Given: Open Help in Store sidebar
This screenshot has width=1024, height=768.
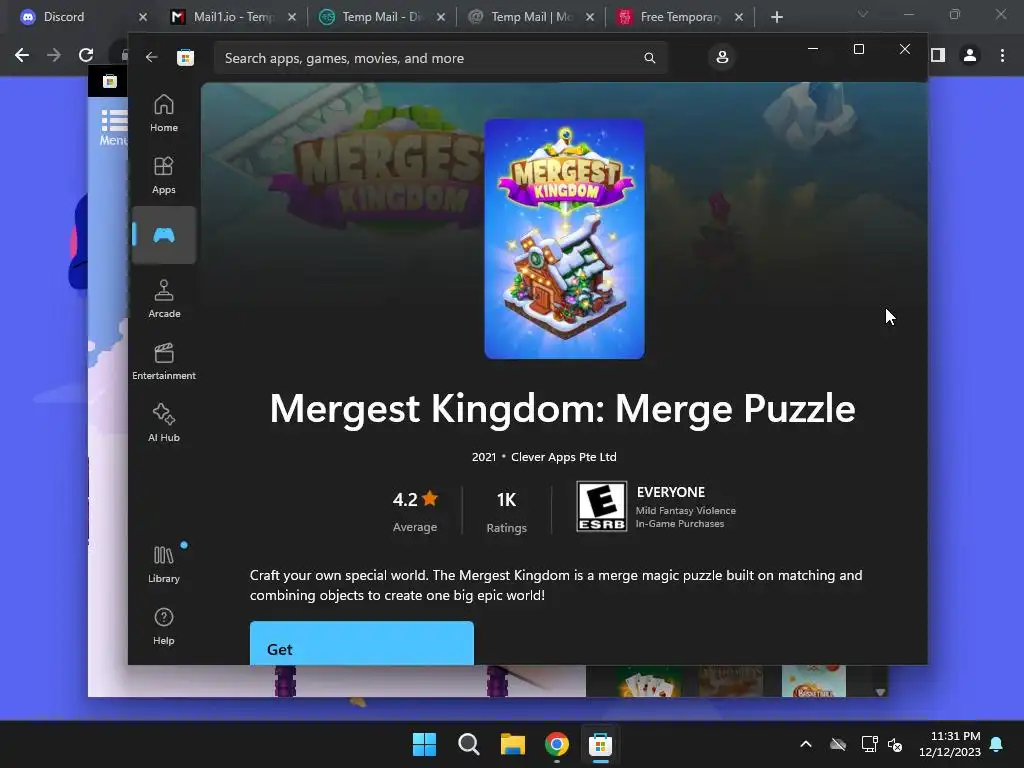Looking at the screenshot, I should (x=163, y=626).
